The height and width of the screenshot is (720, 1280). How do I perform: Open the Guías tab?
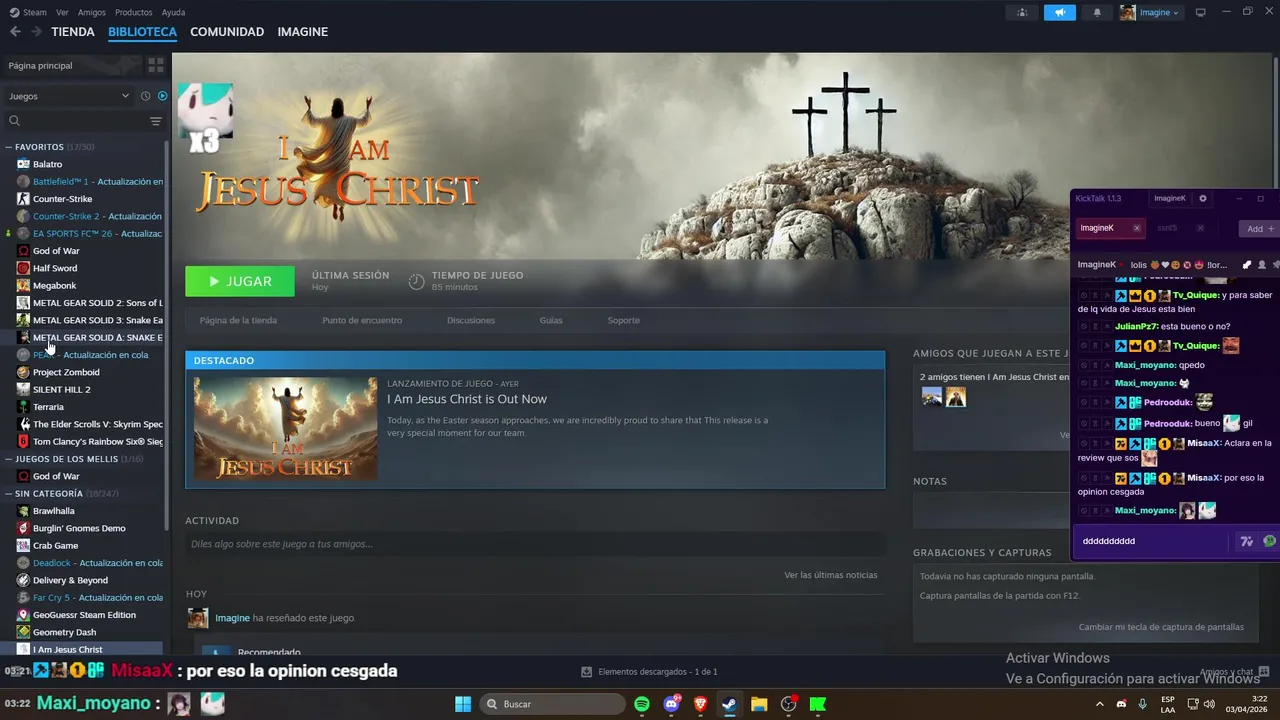pyautogui.click(x=551, y=320)
